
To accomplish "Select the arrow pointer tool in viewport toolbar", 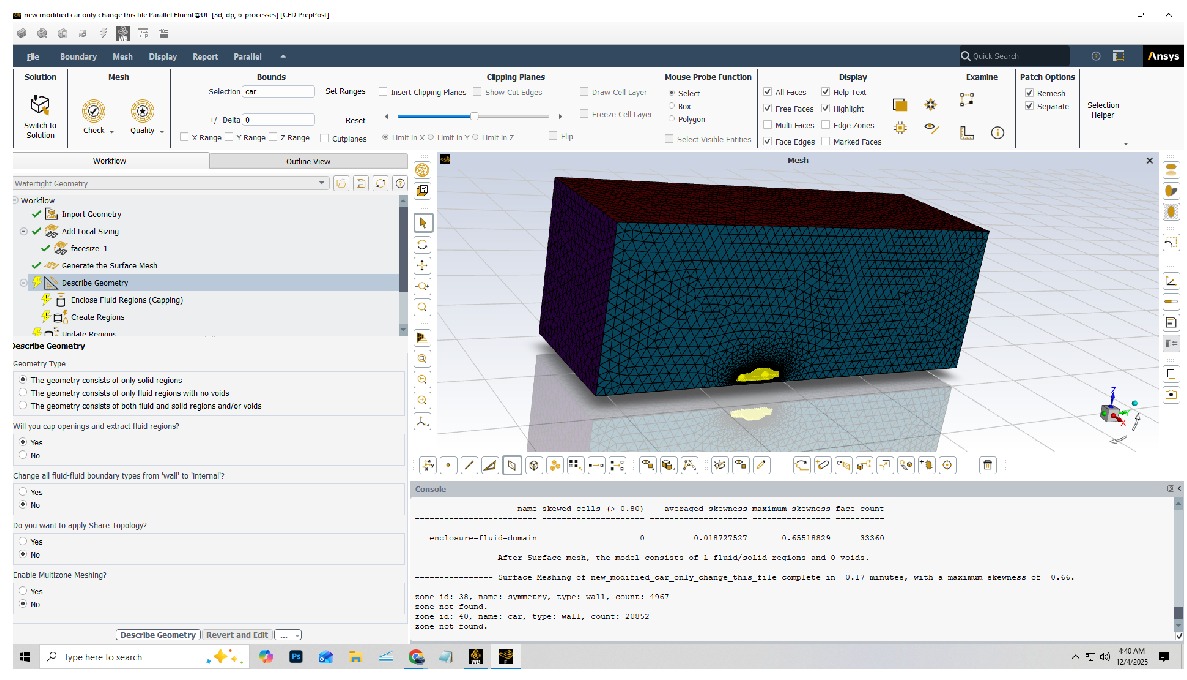I will 422,223.
